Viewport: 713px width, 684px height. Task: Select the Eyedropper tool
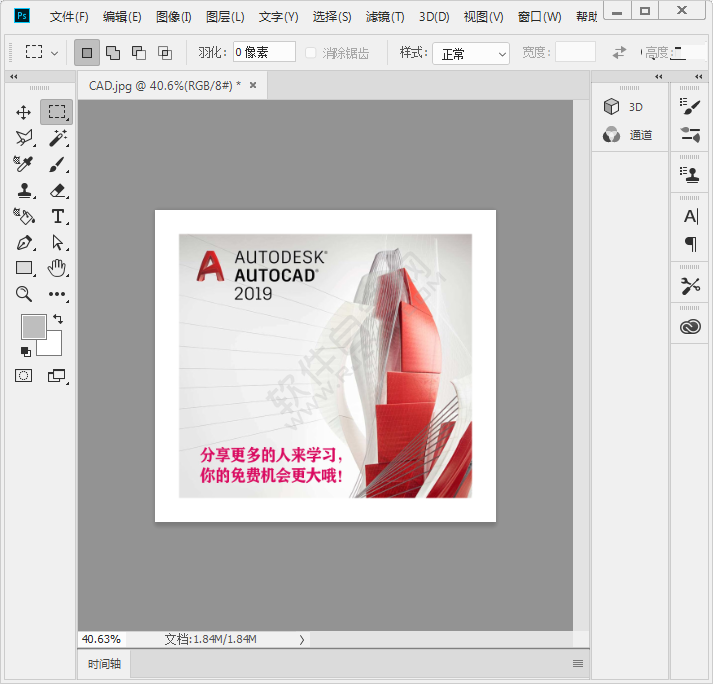click(x=23, y=164)
